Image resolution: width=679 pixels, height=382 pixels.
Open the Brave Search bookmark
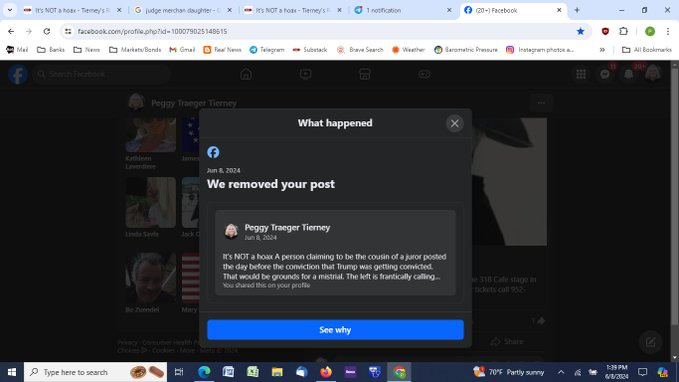tap(360, 50)
